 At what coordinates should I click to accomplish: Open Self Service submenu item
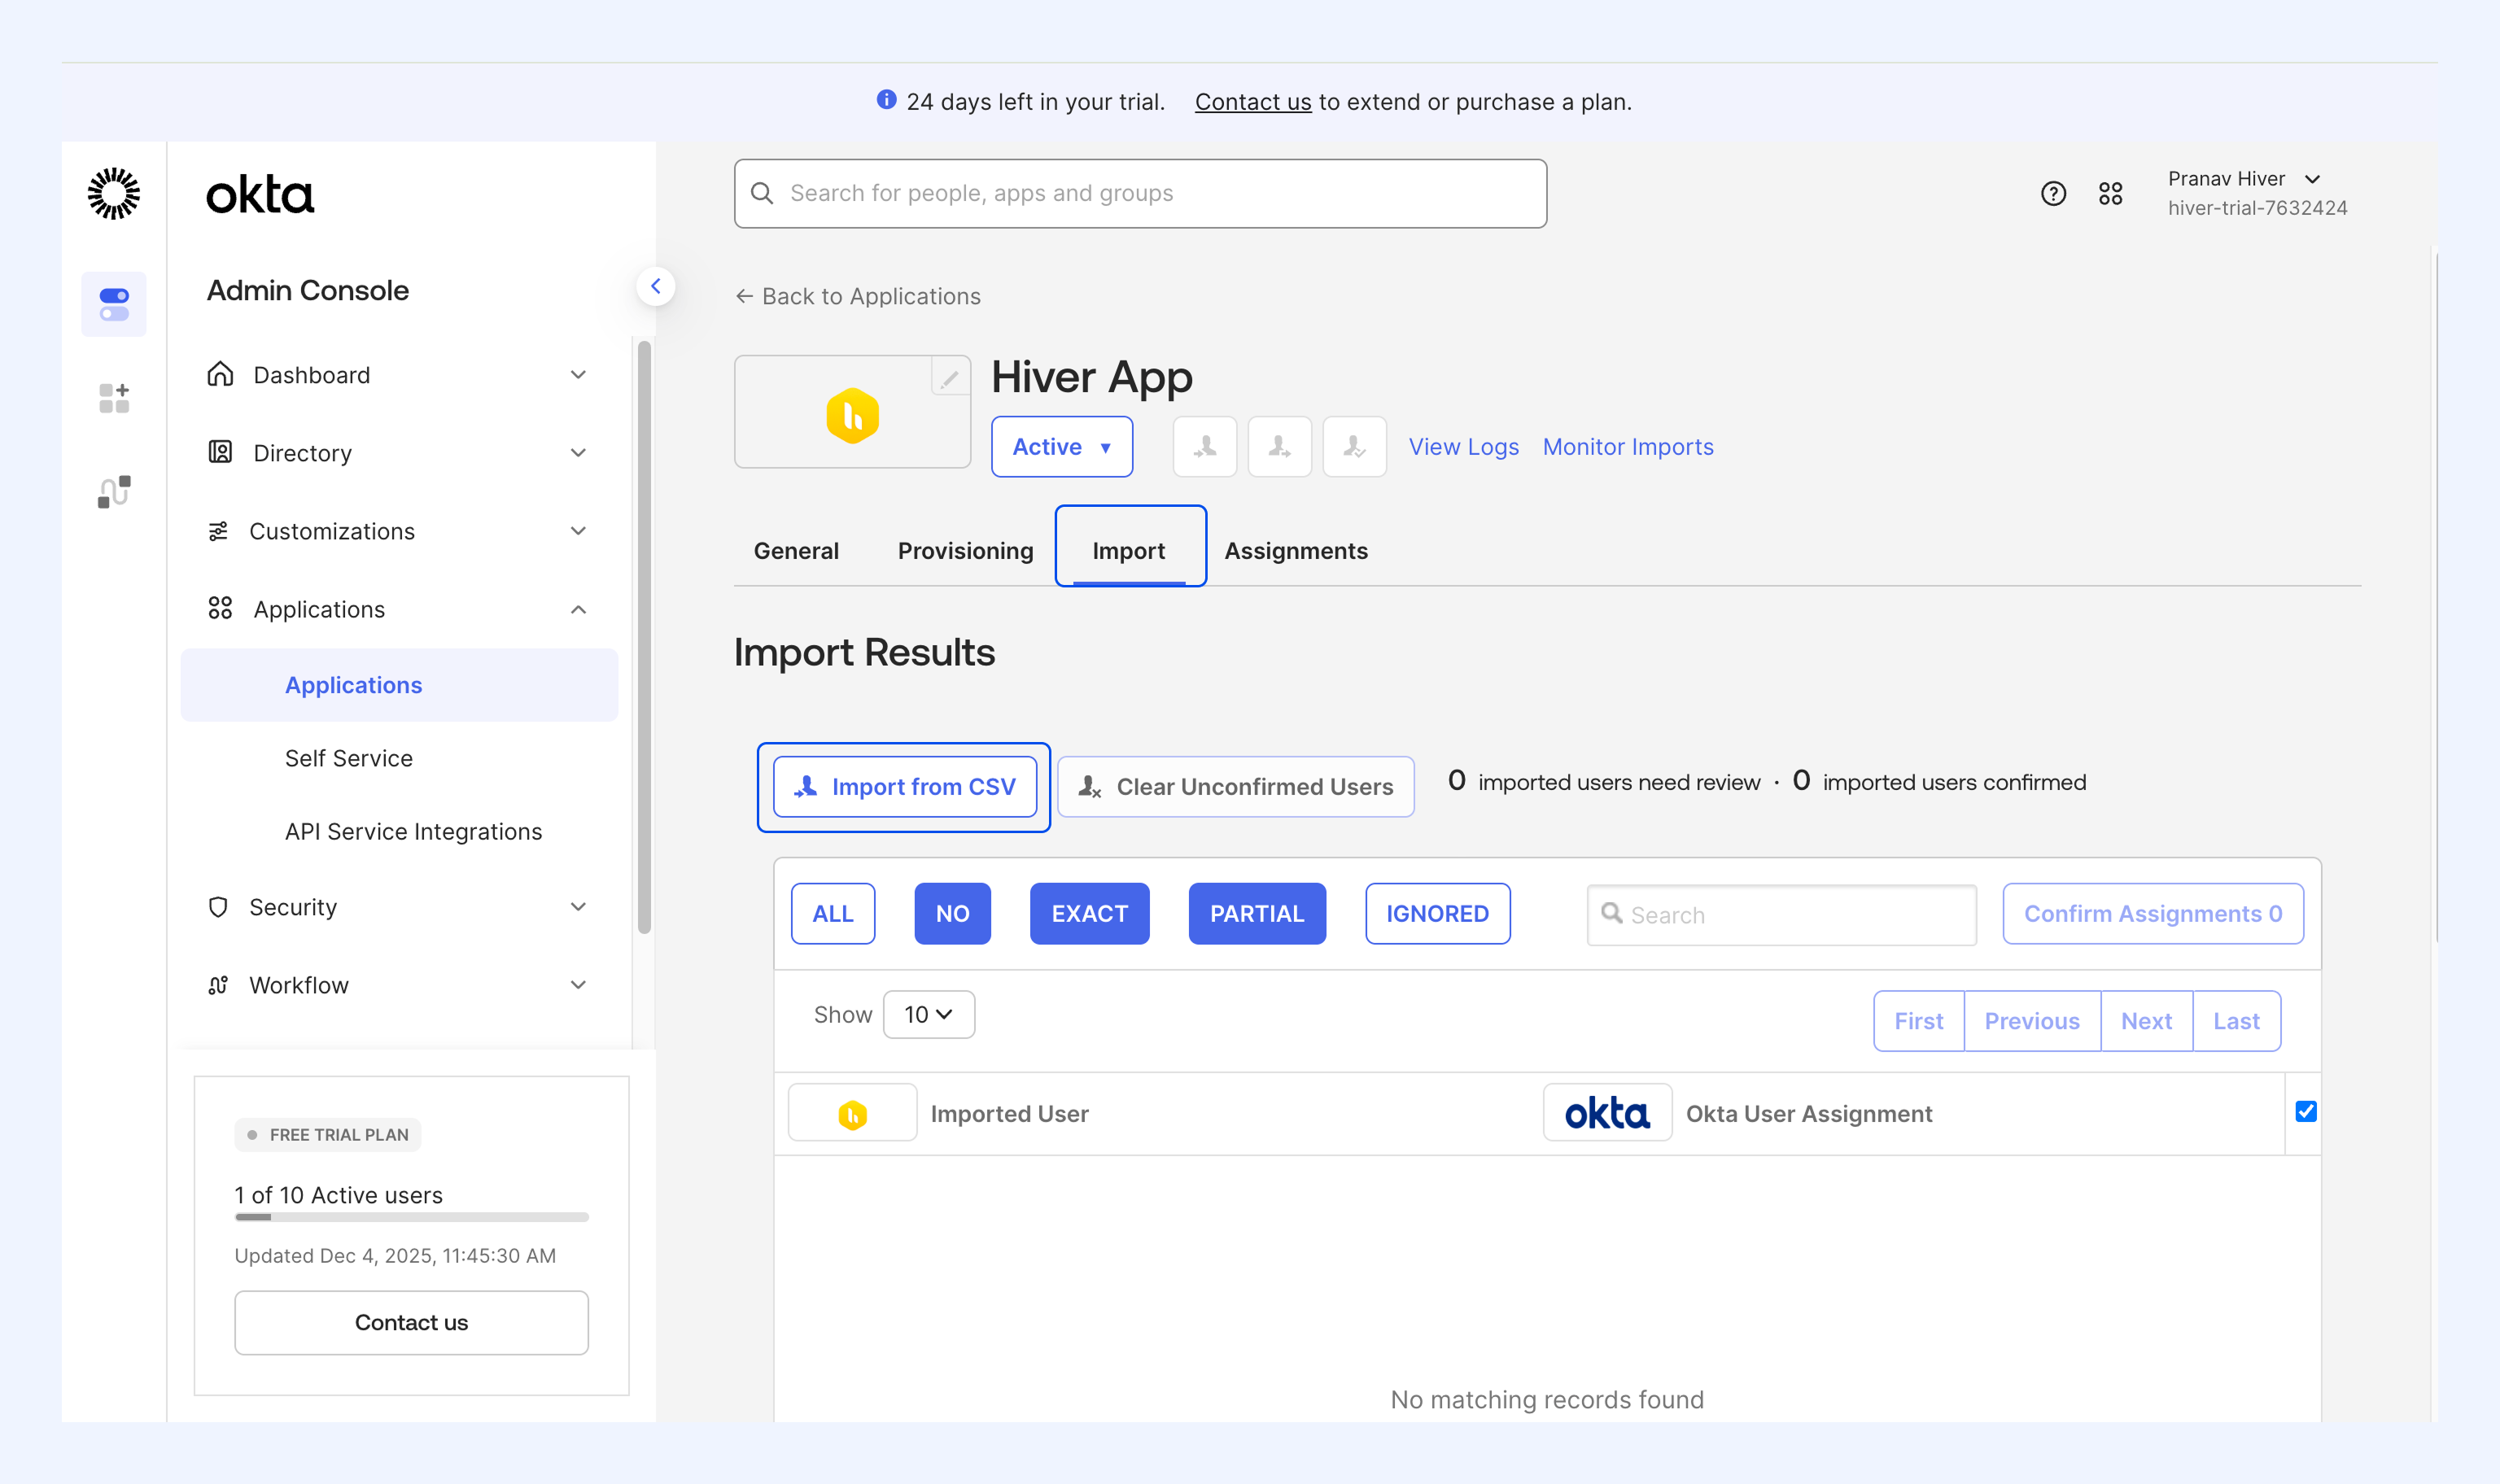click(x=349, y=758)
